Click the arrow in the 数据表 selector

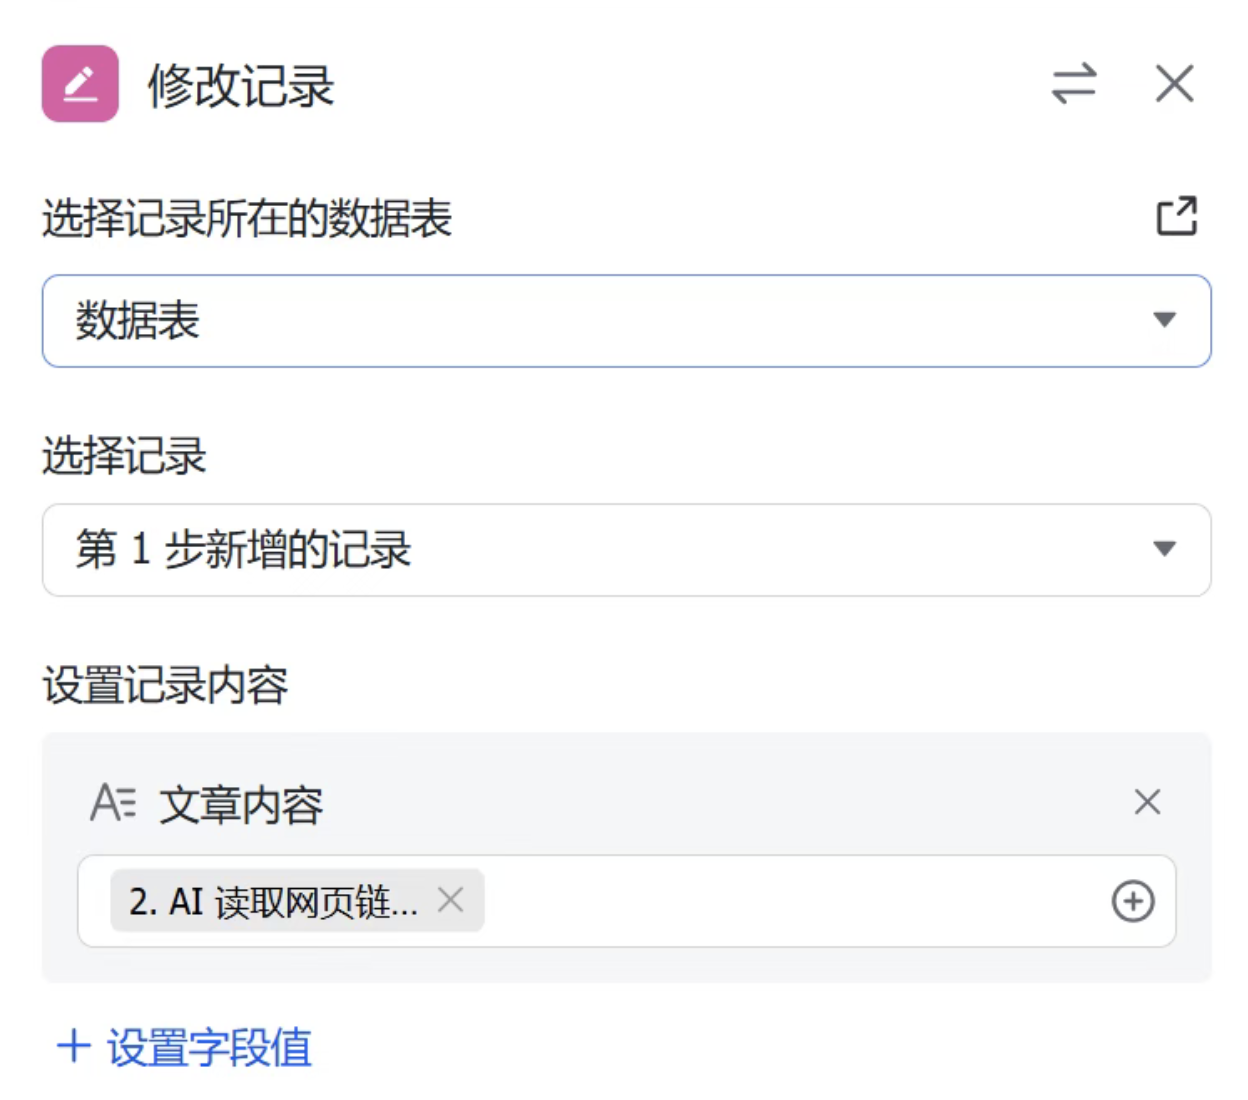pos(1164,320)
